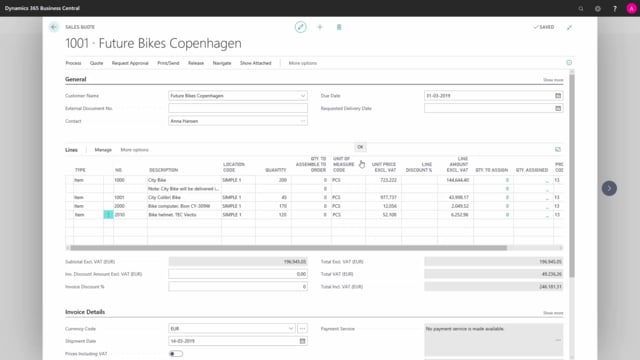
Task: Open search magnifier in top bar
Action: coord(581,9)
